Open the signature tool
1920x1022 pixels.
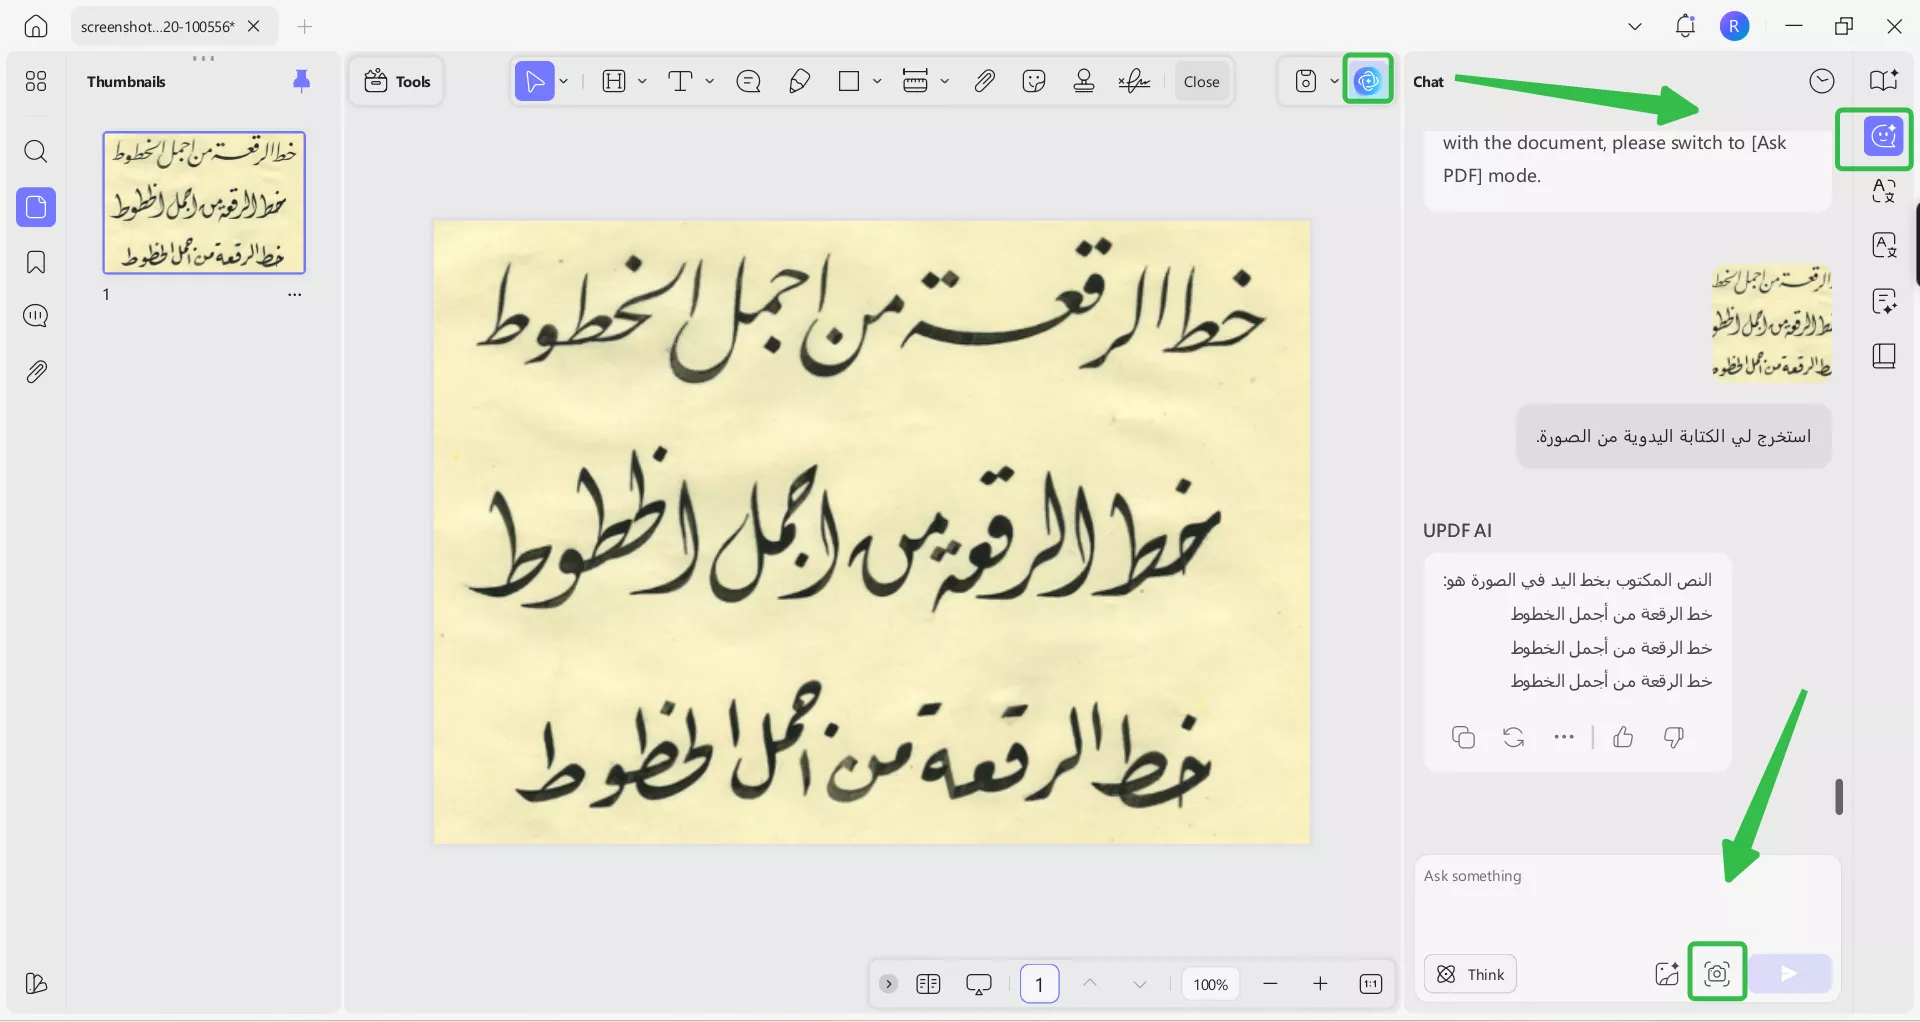[1134, 82]
